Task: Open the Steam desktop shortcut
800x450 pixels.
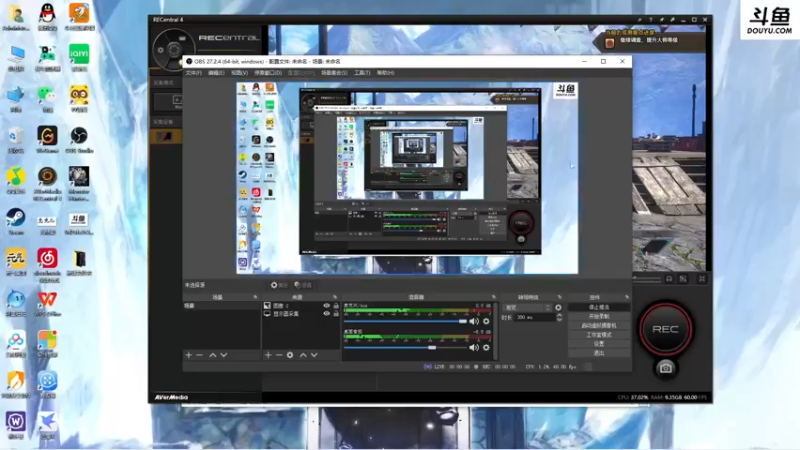Action: (x=16, y=221)
